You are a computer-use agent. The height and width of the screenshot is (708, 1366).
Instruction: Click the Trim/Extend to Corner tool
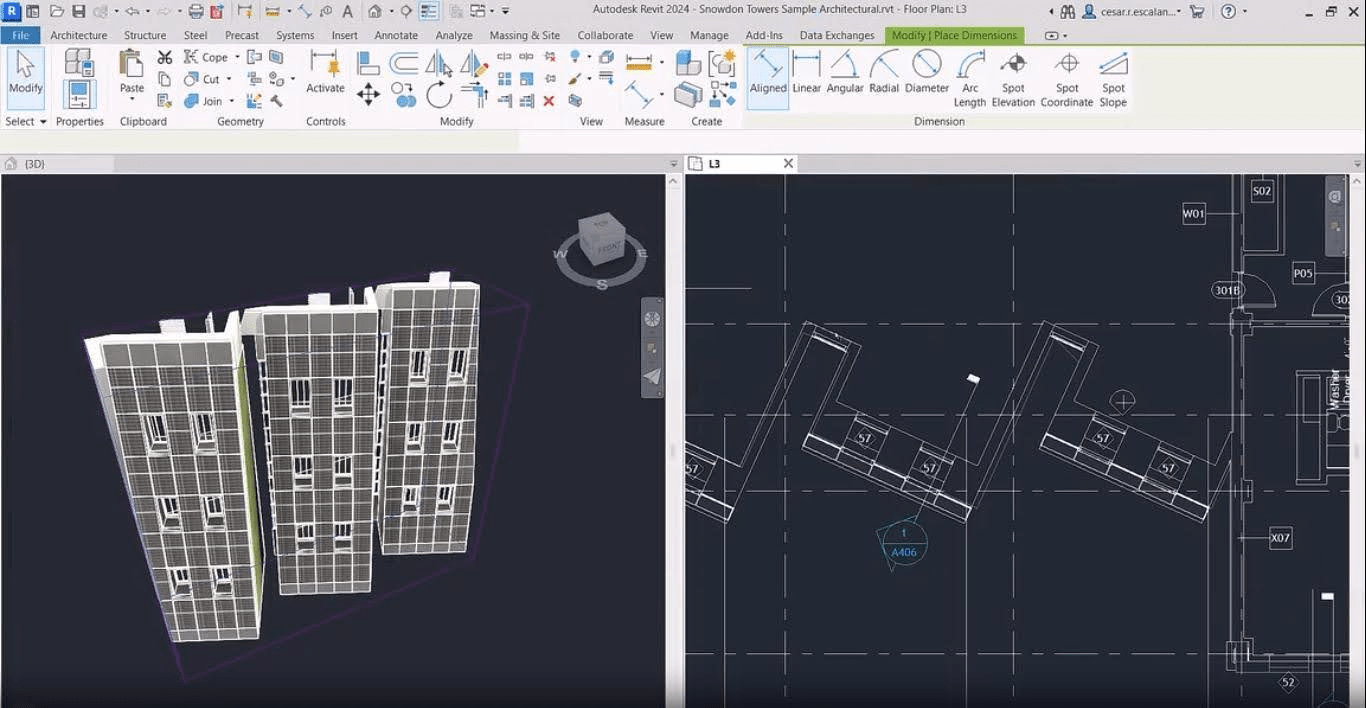[x=474, y=95]
